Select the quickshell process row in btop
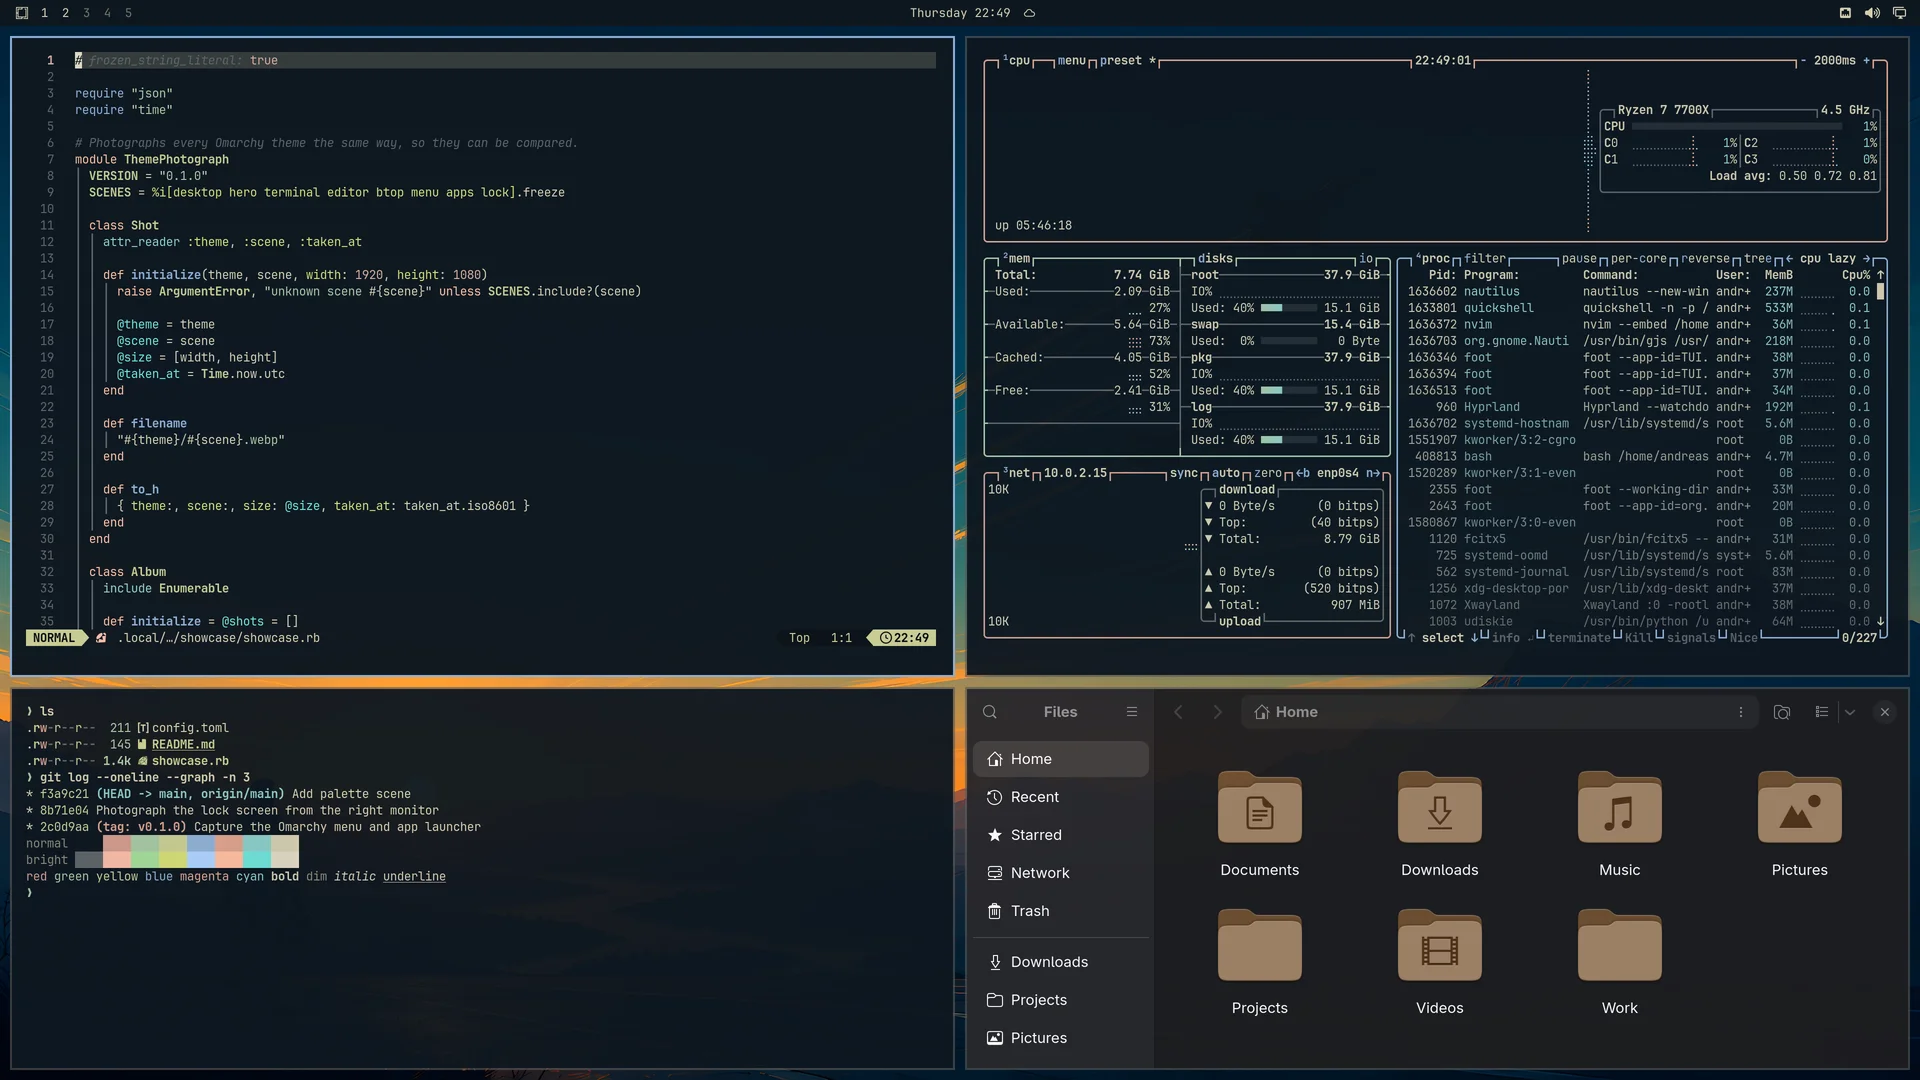 click(1638, 308)
